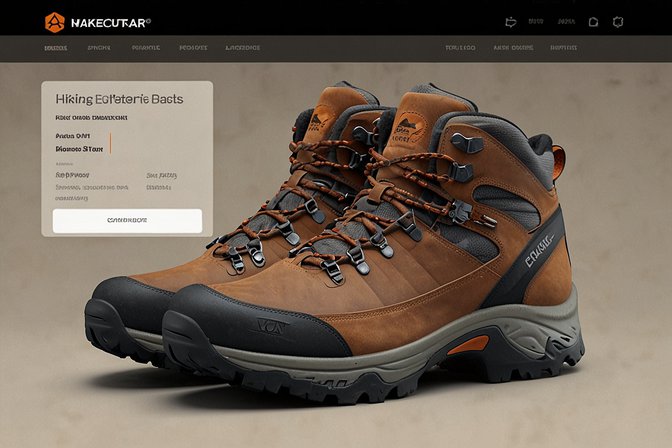Click the orange hexagon logo icon
Image resolution: width=672 pixels, height=448 pixels.
coord(54,20)
